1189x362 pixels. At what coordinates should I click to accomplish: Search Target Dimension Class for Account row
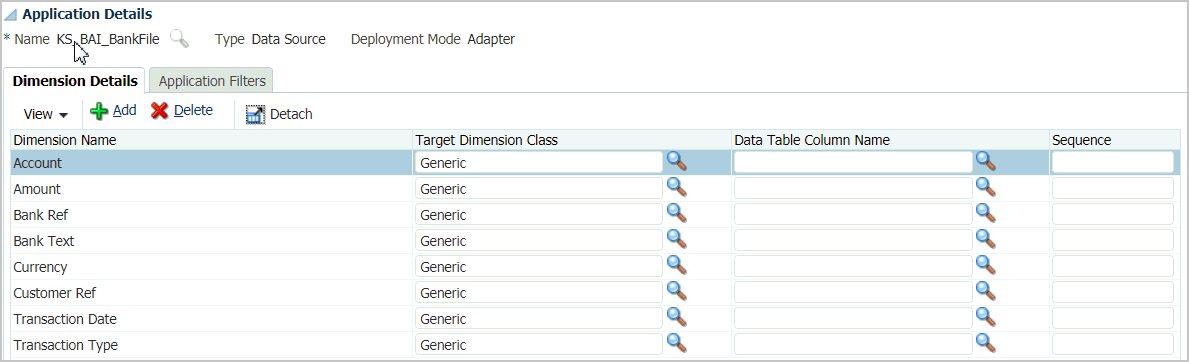[676, 161]
